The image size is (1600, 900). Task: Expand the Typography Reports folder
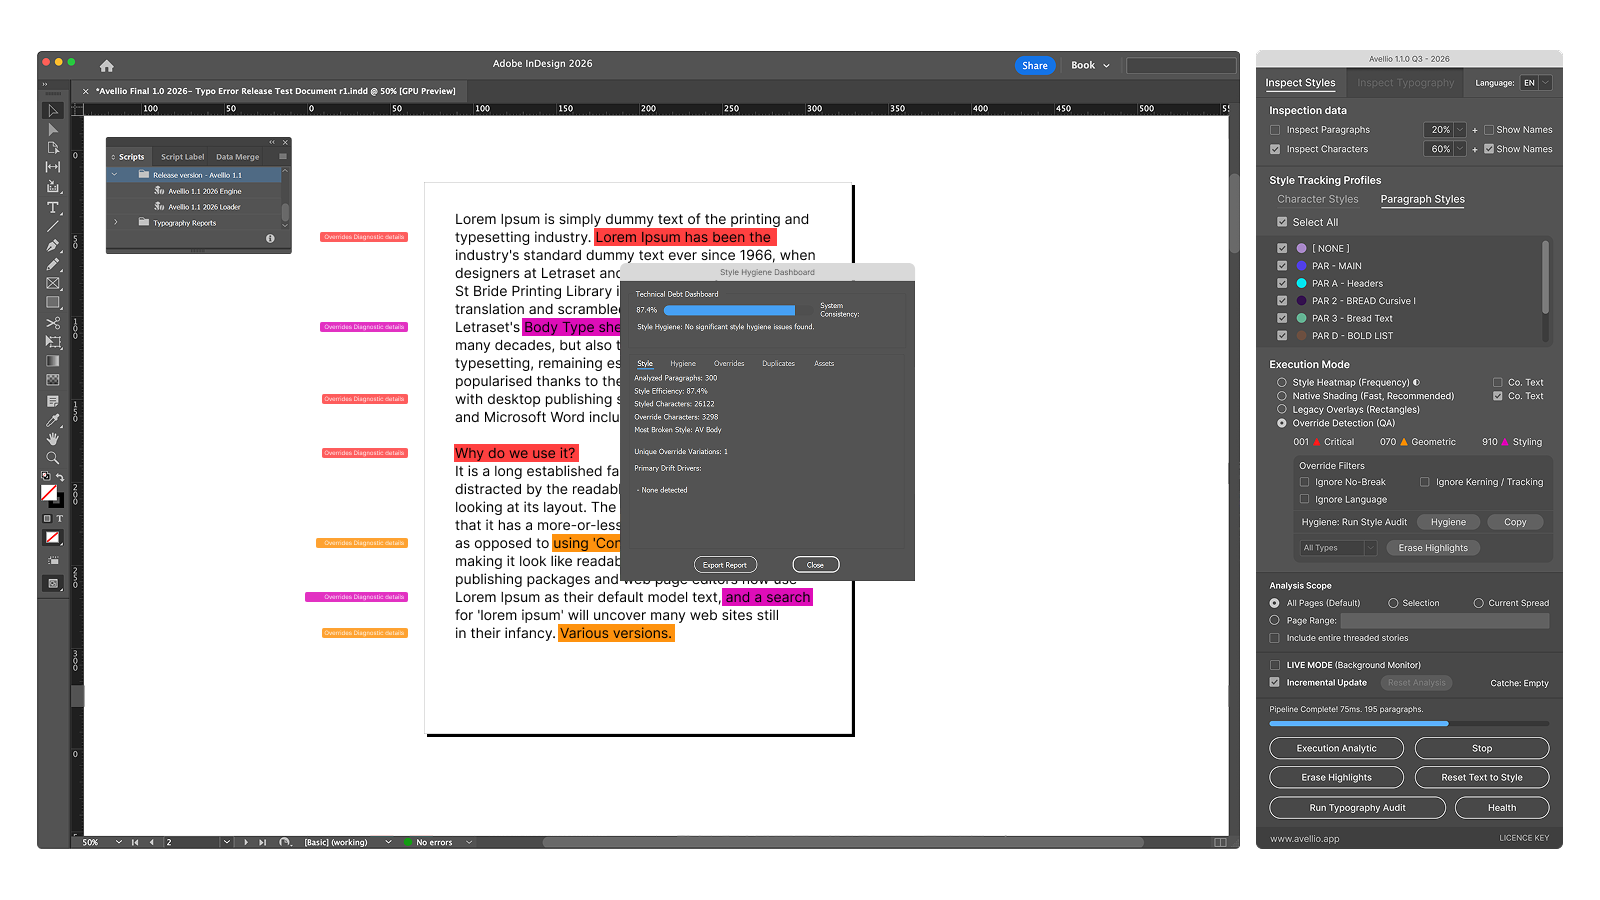115,222
